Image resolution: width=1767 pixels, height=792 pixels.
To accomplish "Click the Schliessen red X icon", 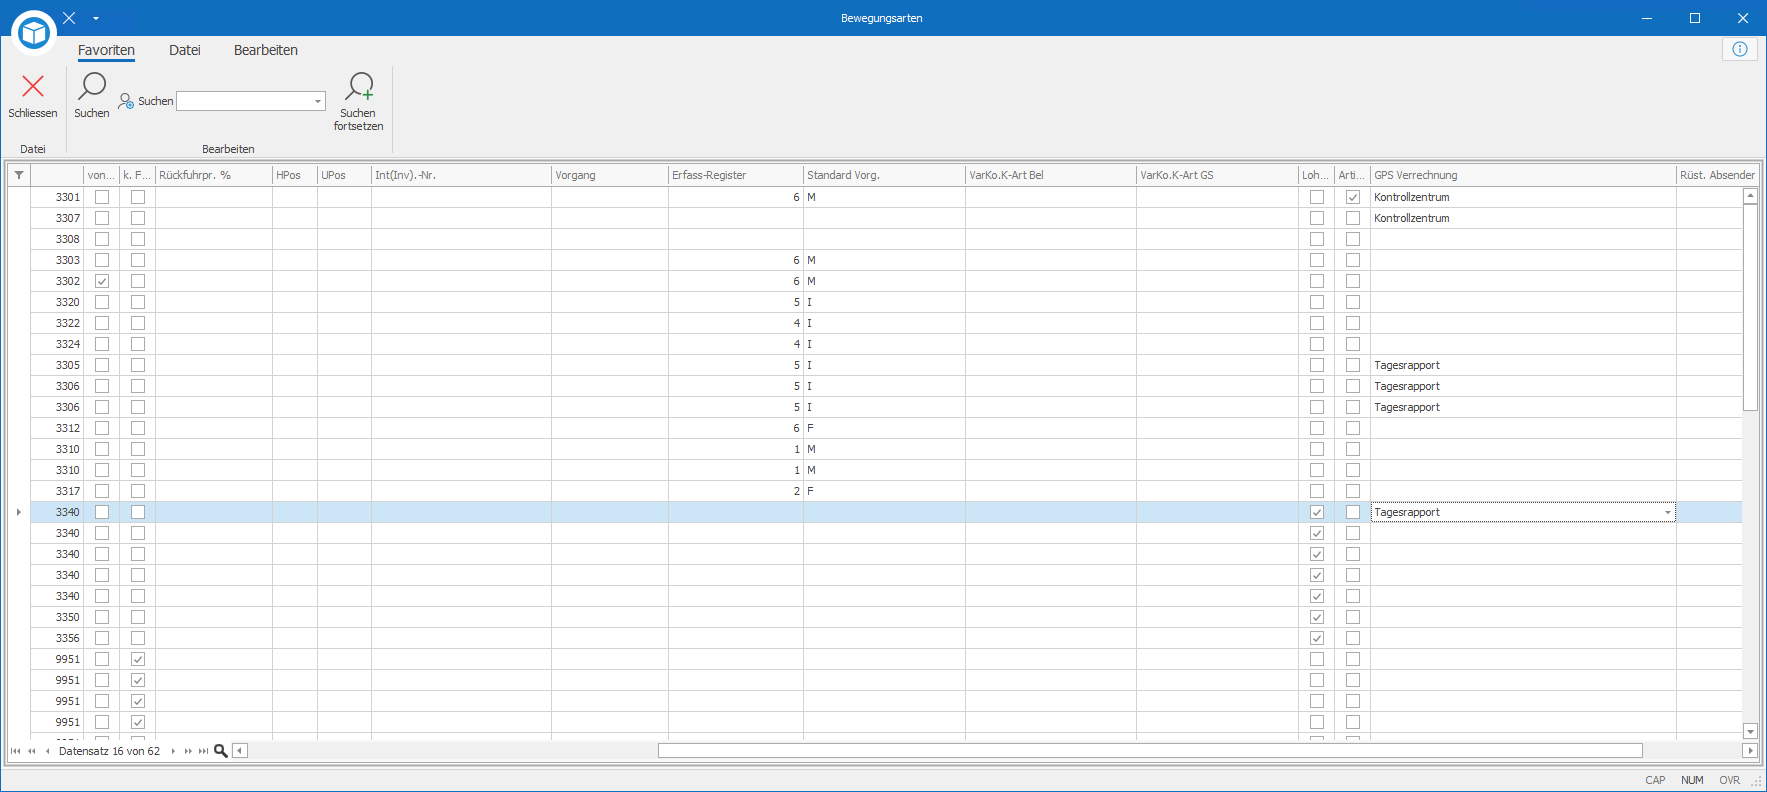I will coord(33,87).
